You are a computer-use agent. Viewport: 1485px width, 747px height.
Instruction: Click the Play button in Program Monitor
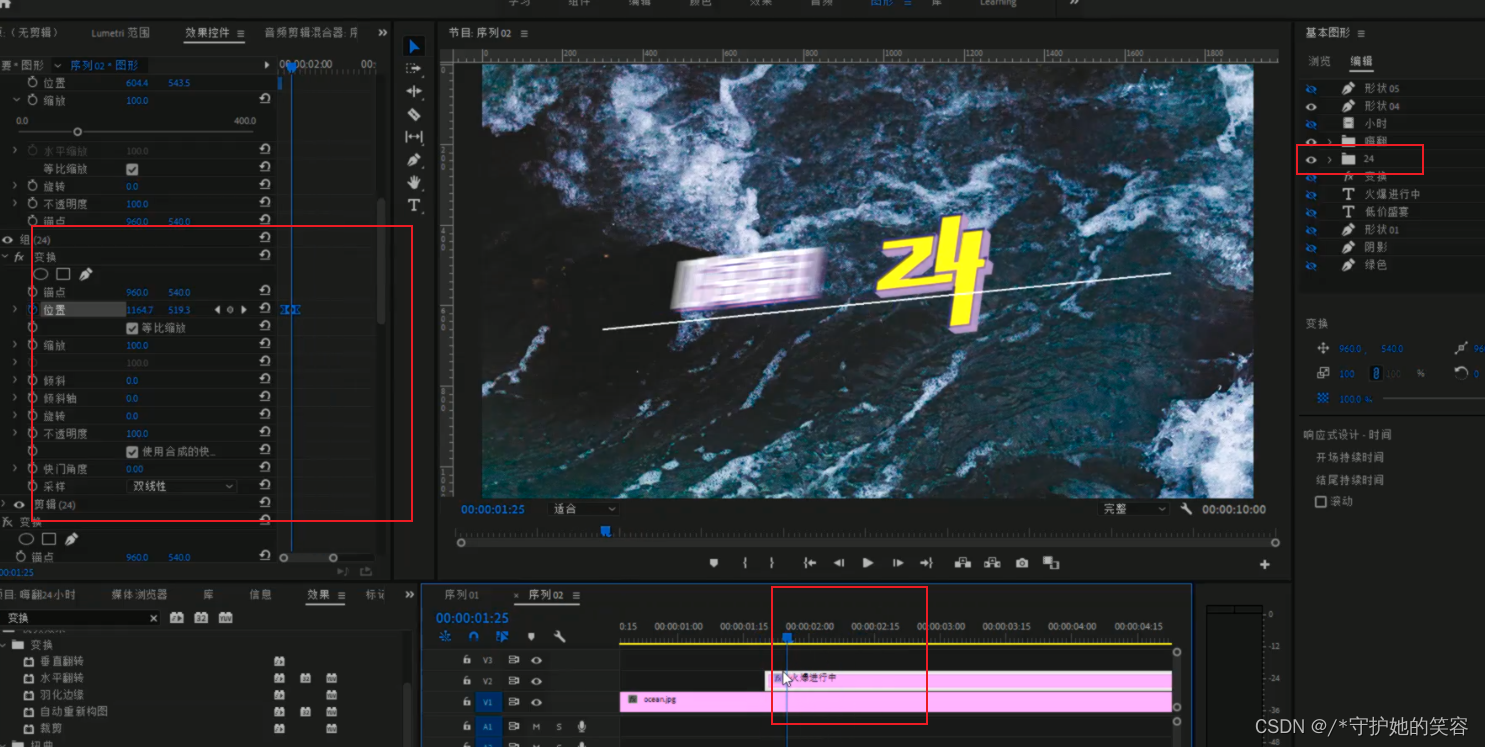click(x=868, y=563)
